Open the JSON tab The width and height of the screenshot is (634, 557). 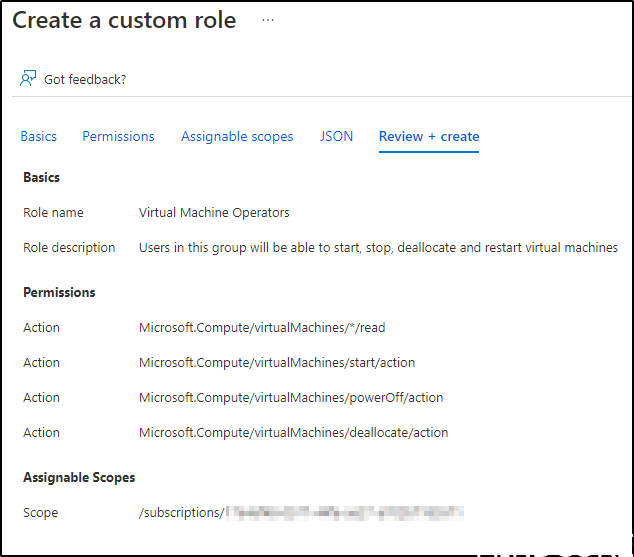click(336, 136)
